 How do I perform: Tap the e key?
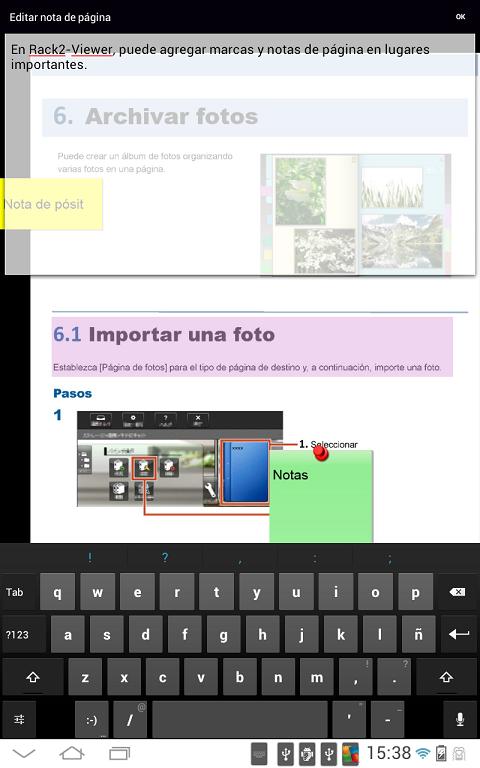coord(138,592)
